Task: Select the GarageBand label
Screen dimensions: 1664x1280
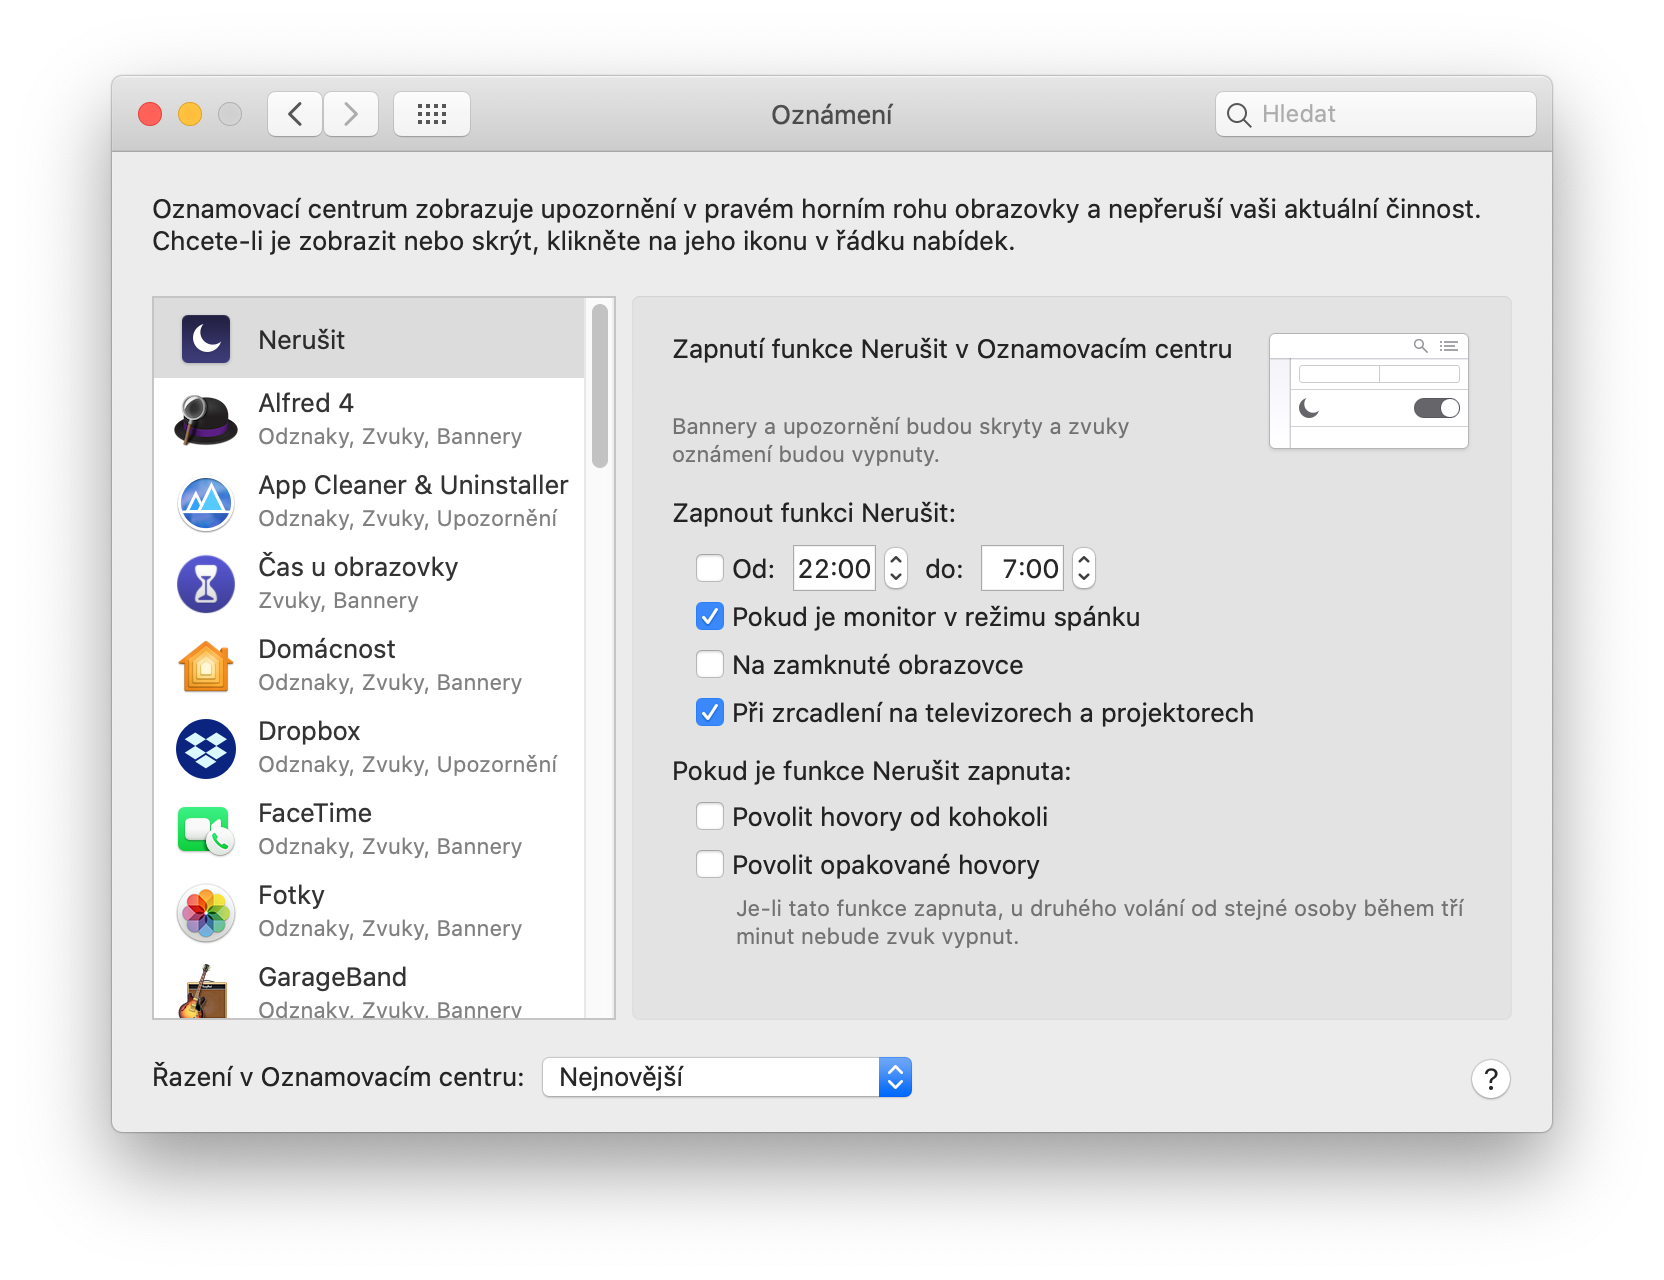Action: (332, 977)
